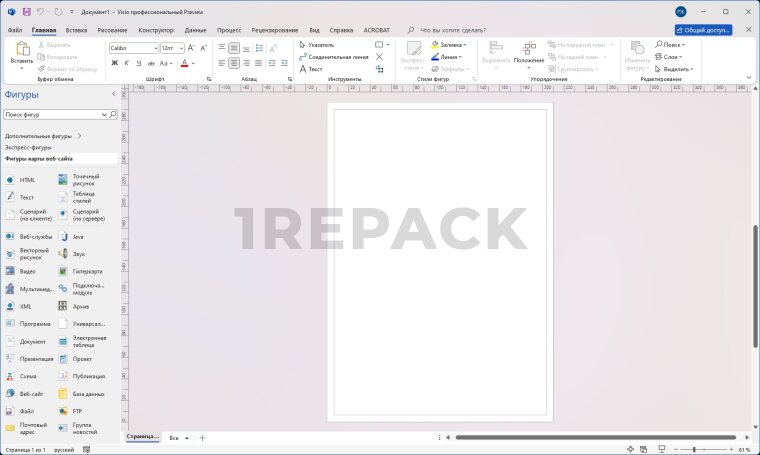Screen dimensions: 760x455
Task: Open the Express shapes (Экспресс-фигуры) link
Action: coord(28,147)
